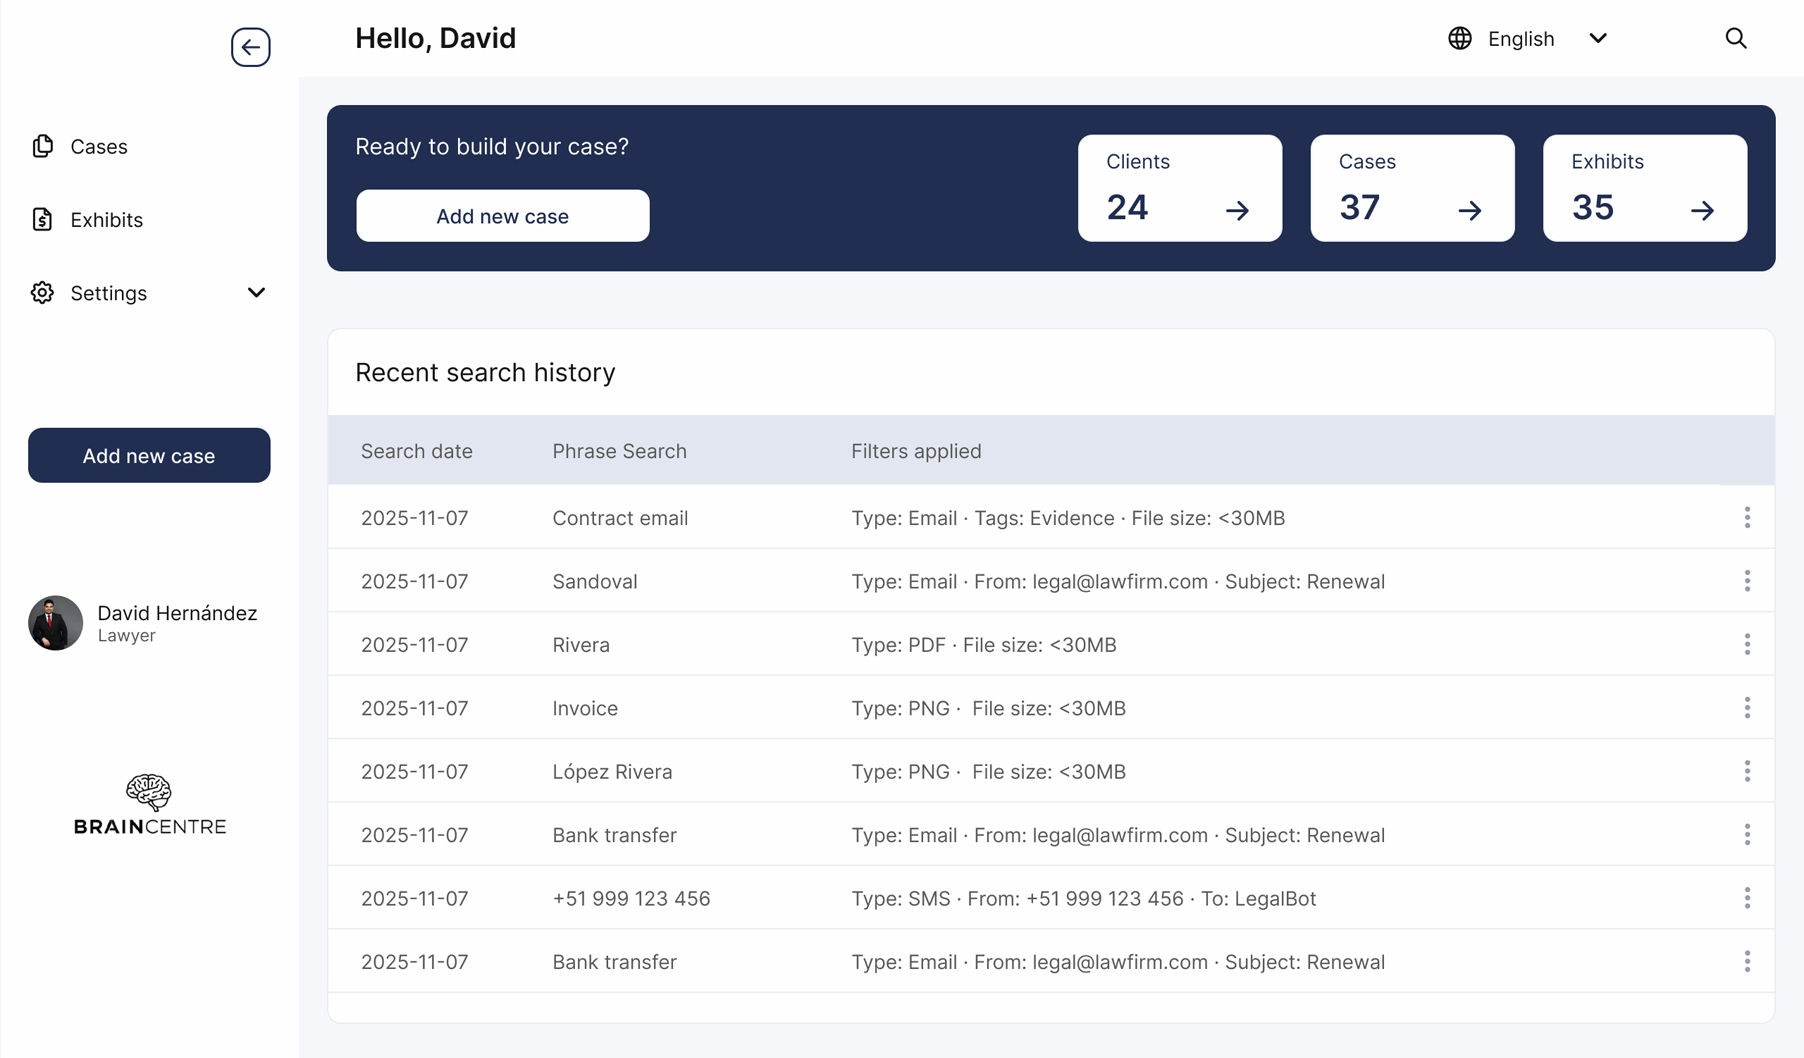Open Cases in the sidebar menu
The width and height of the screenshot is (1804, 1058).
point(99,147)
